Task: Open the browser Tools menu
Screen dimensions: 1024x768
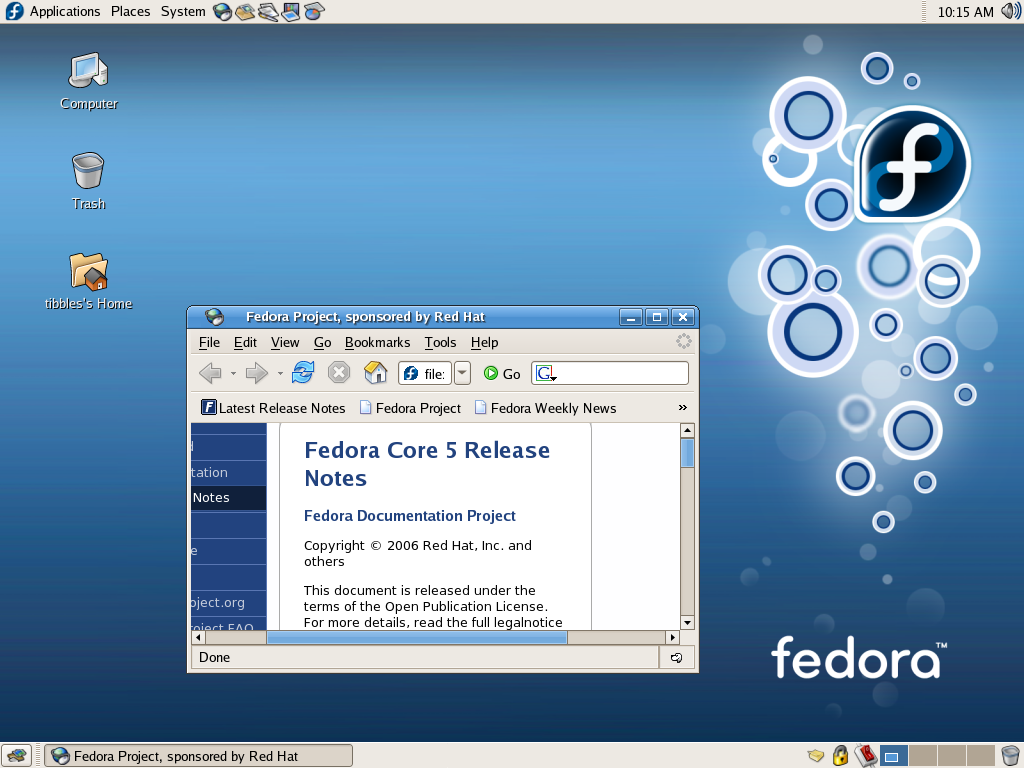Action: [x=440, y=342]
